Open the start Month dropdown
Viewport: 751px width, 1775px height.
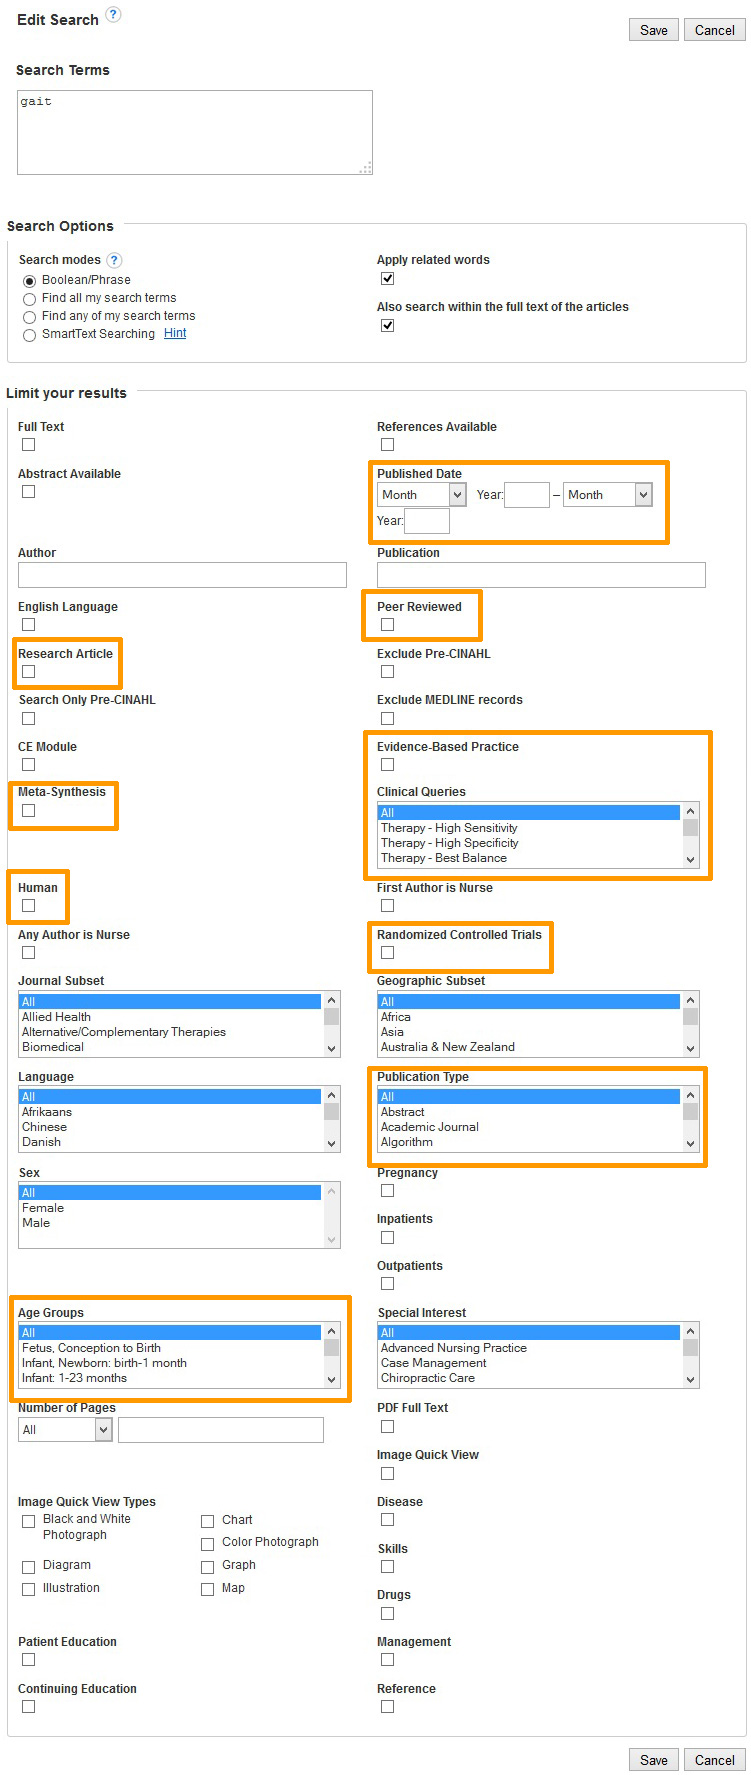(422, 495)
